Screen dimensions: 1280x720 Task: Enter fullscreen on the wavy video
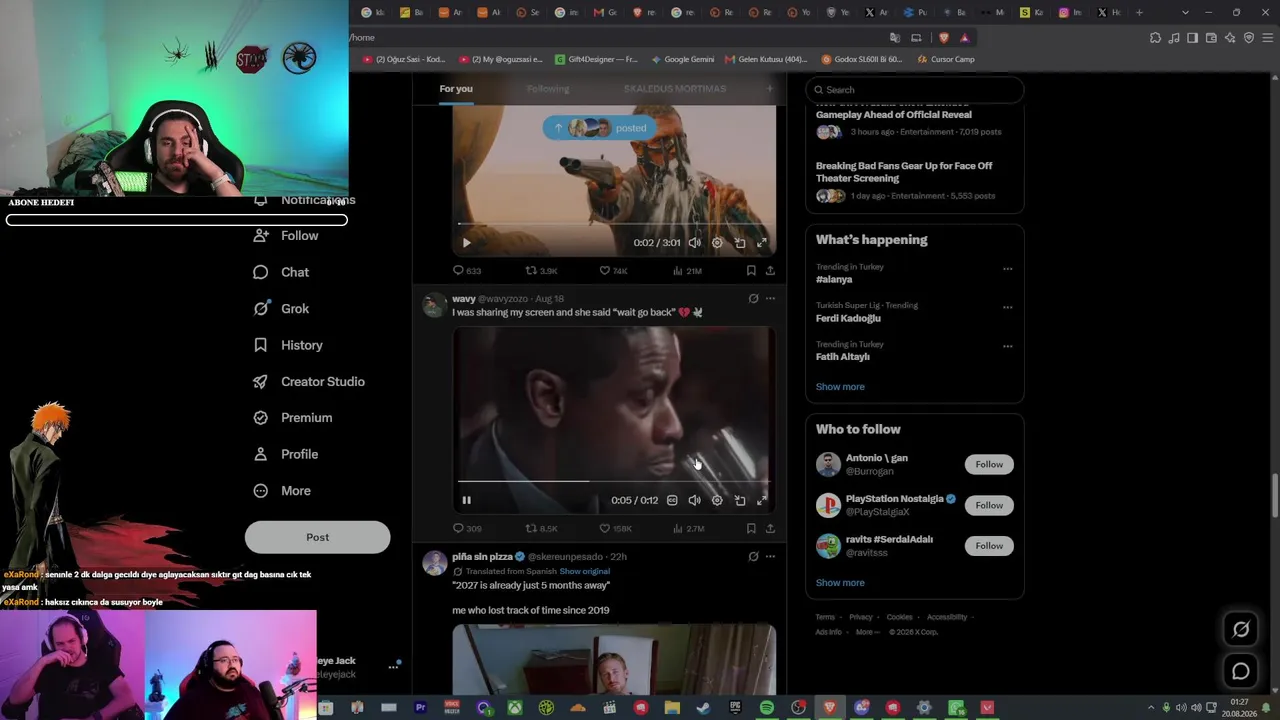pos(762,500)
